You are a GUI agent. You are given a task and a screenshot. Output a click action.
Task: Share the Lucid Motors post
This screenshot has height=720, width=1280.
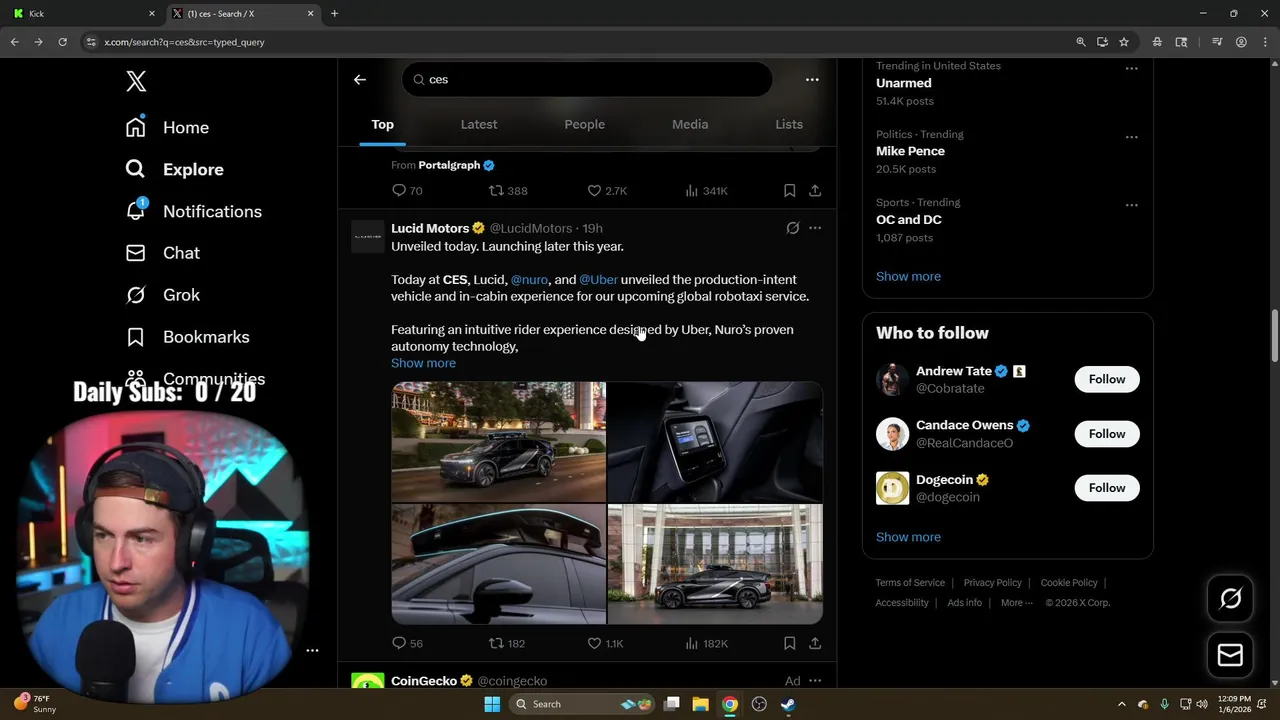815,643
